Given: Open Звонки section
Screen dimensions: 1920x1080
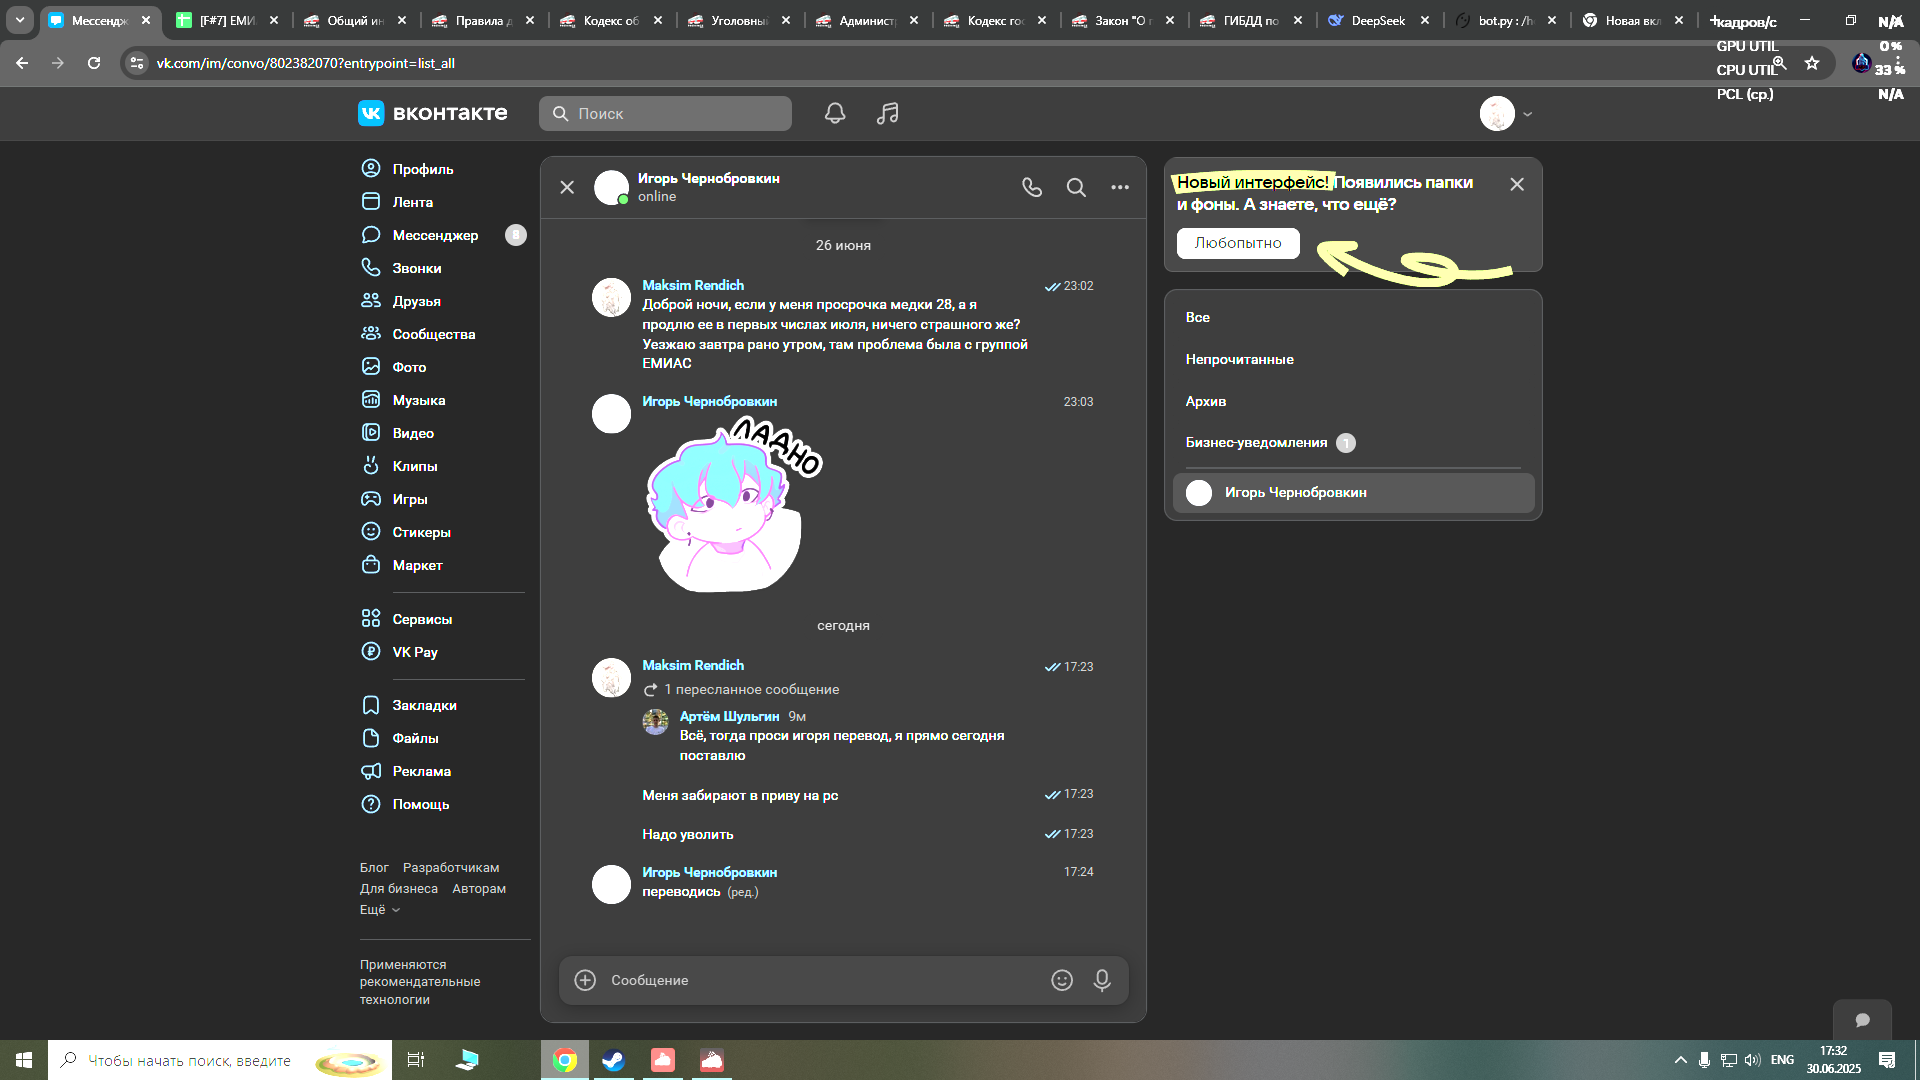Looking at the screenshot, I should tap(417, 268).
